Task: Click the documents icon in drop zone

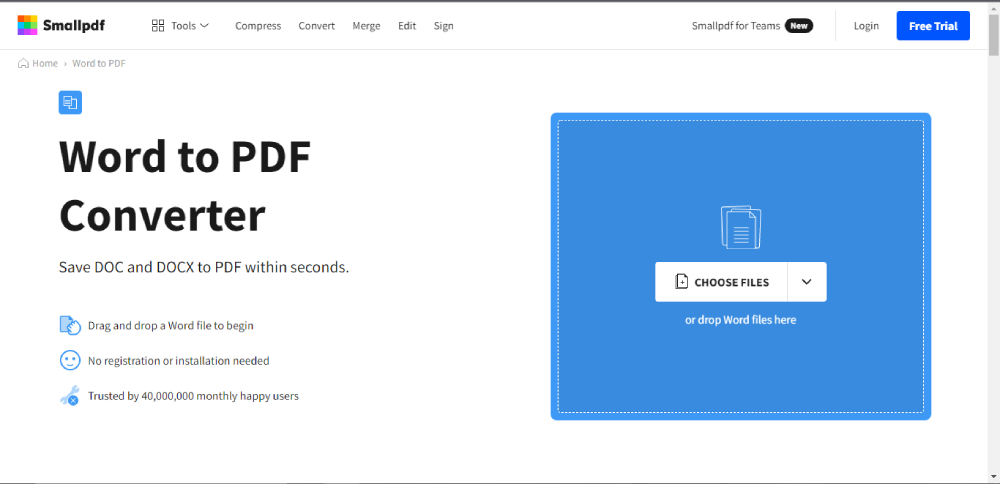Action: click(x=740, y=227)
